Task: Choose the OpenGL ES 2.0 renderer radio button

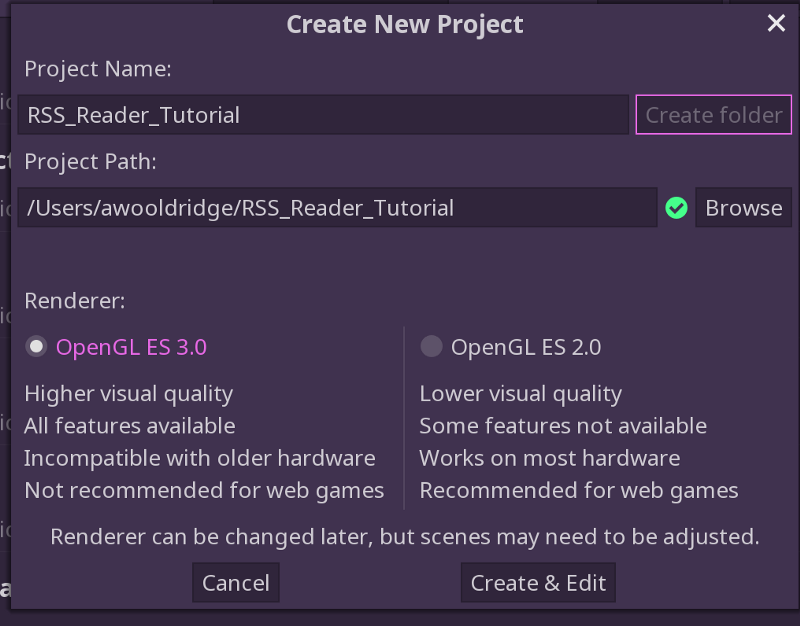Action: pos(431,347)
